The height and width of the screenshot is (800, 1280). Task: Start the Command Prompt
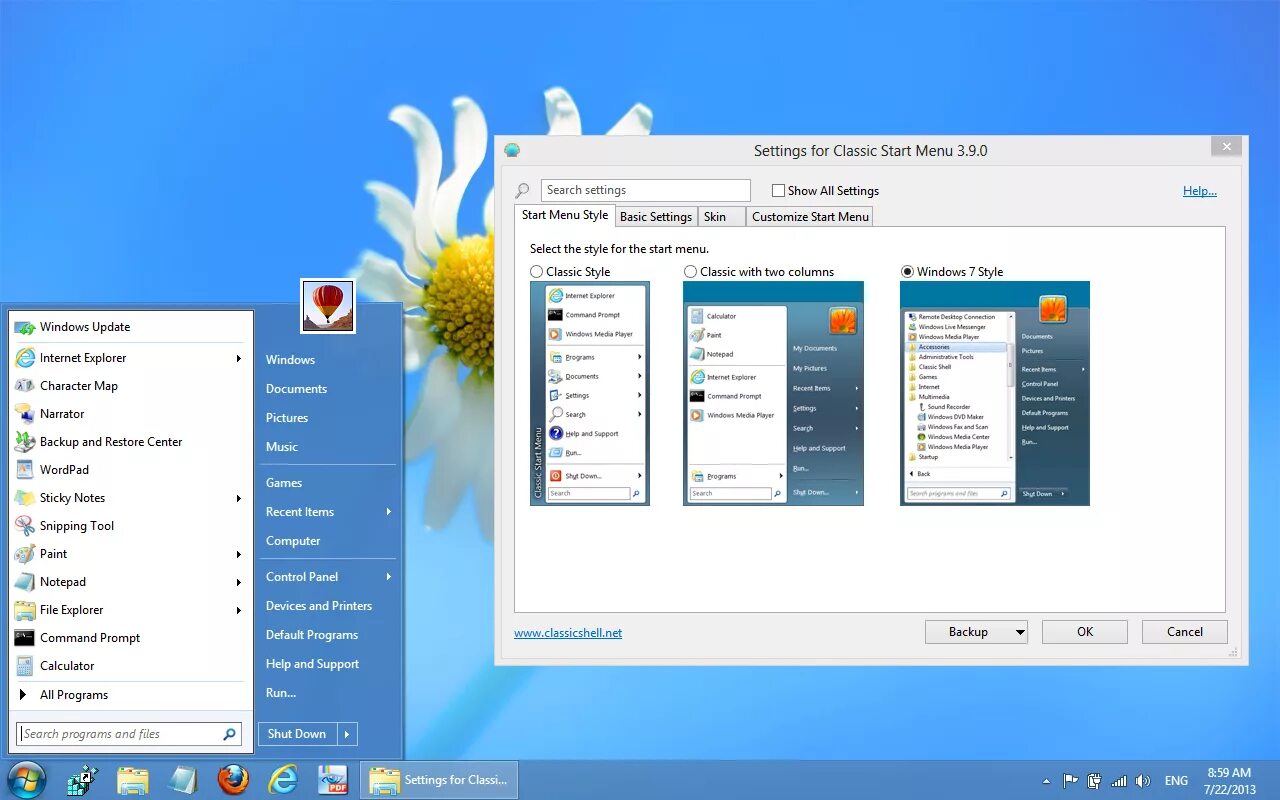(90, 637)
